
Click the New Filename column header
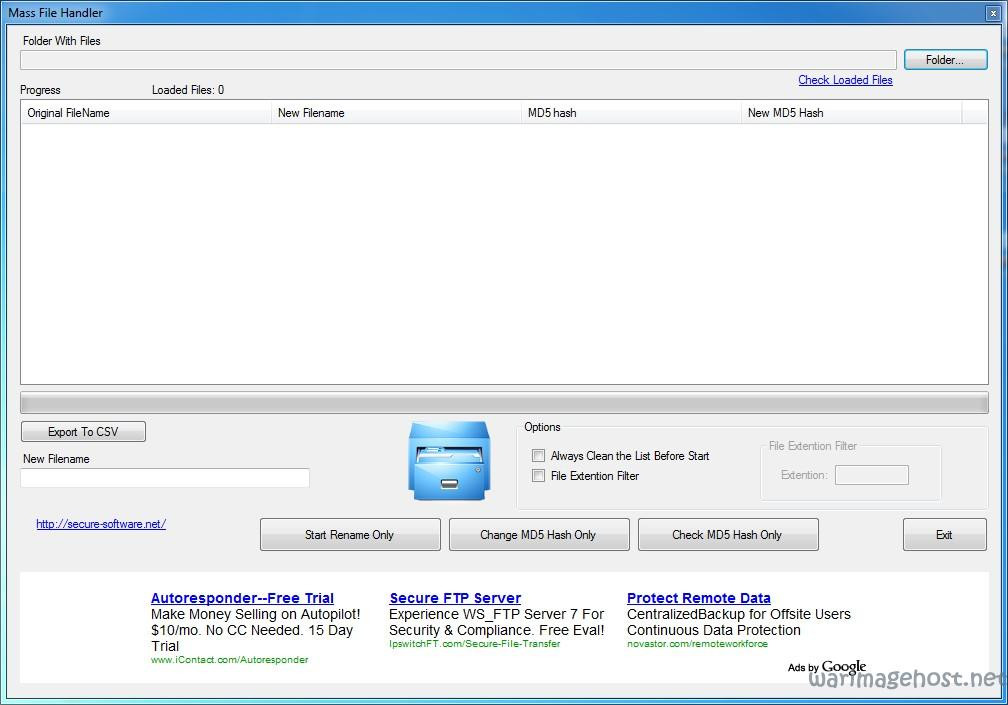[395, 112]
